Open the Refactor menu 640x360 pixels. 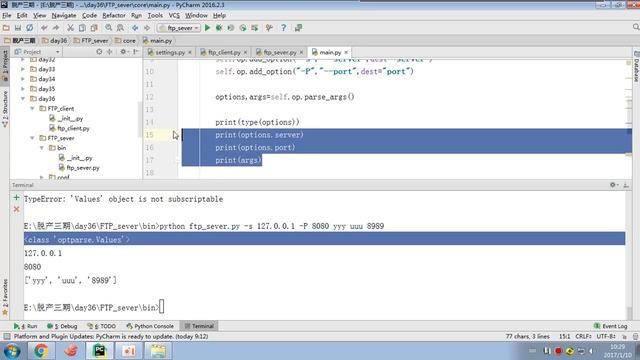(114, 16)
